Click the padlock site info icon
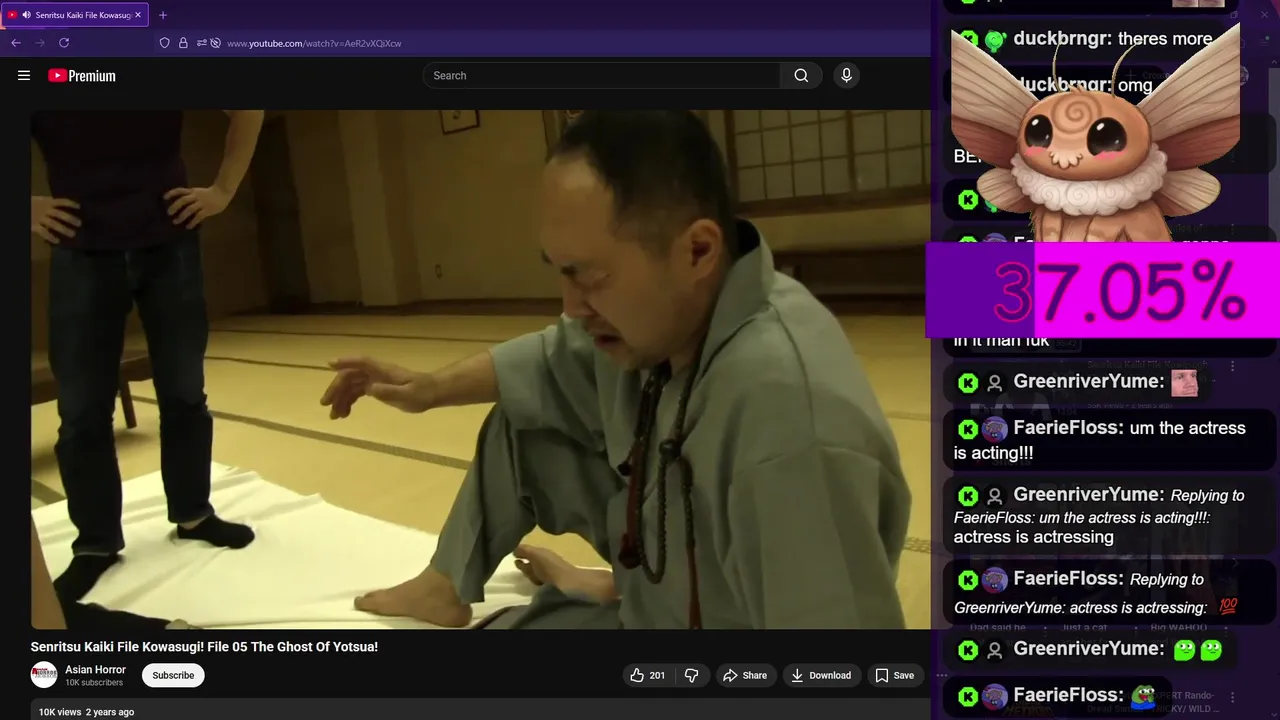Screen dimensions: 1280x720 pos(183,43)
